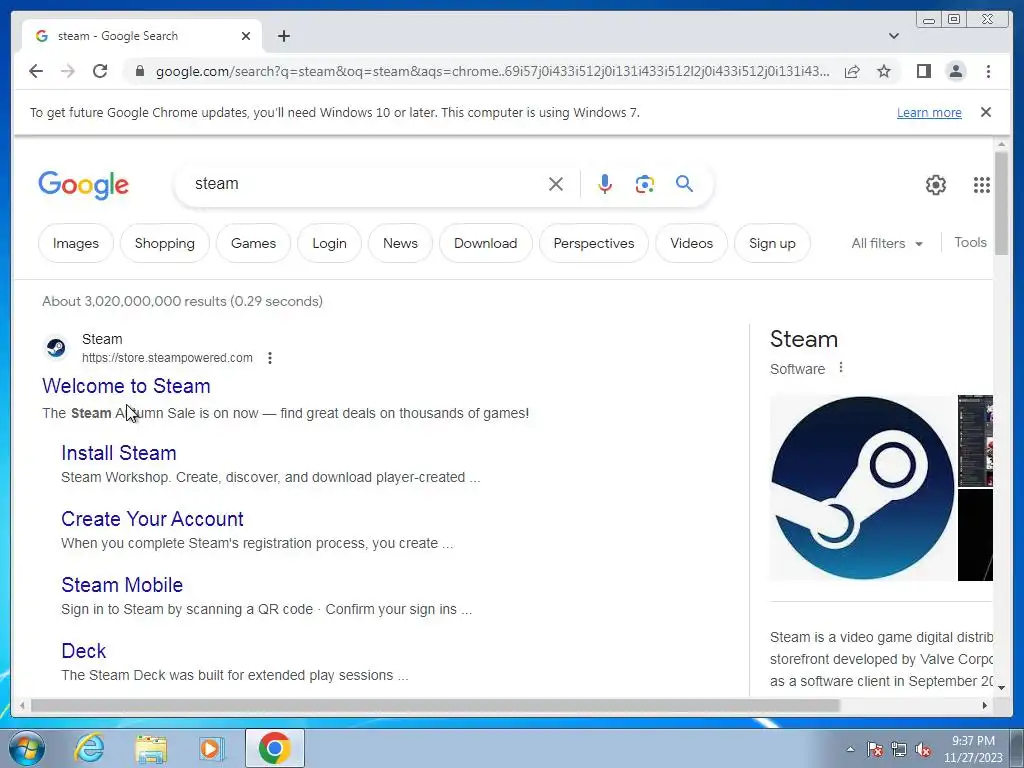Open the Action Center flag icon
1024x768 pixels.
click(875, 750)
